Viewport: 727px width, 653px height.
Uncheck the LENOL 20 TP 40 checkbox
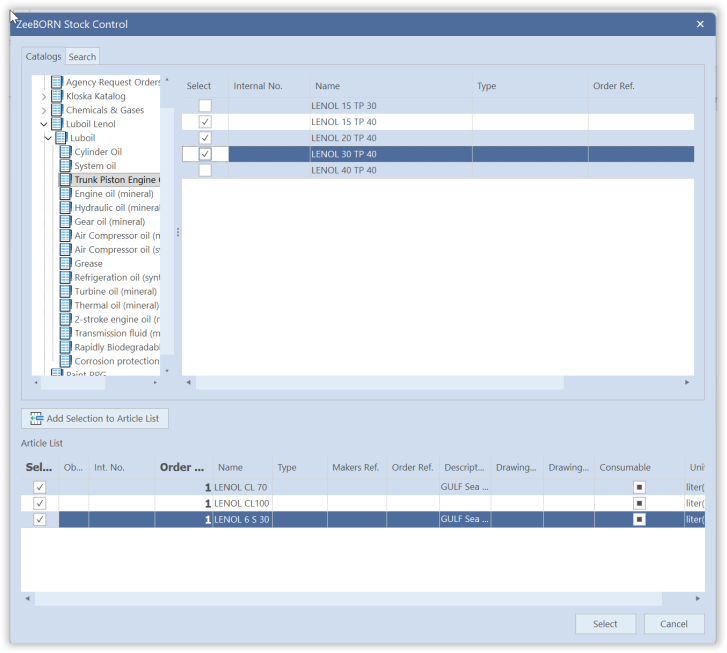(205, 138)
